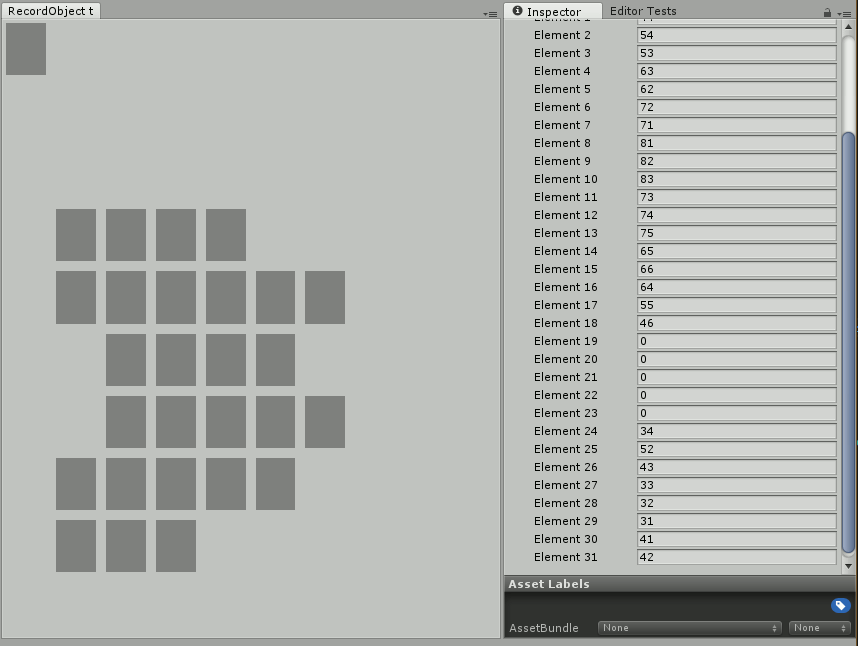Viewport: 858px width, 646px height.
Task: Edit the Element 14 value field
Action: pyautogui.click(x=737, y=252)
